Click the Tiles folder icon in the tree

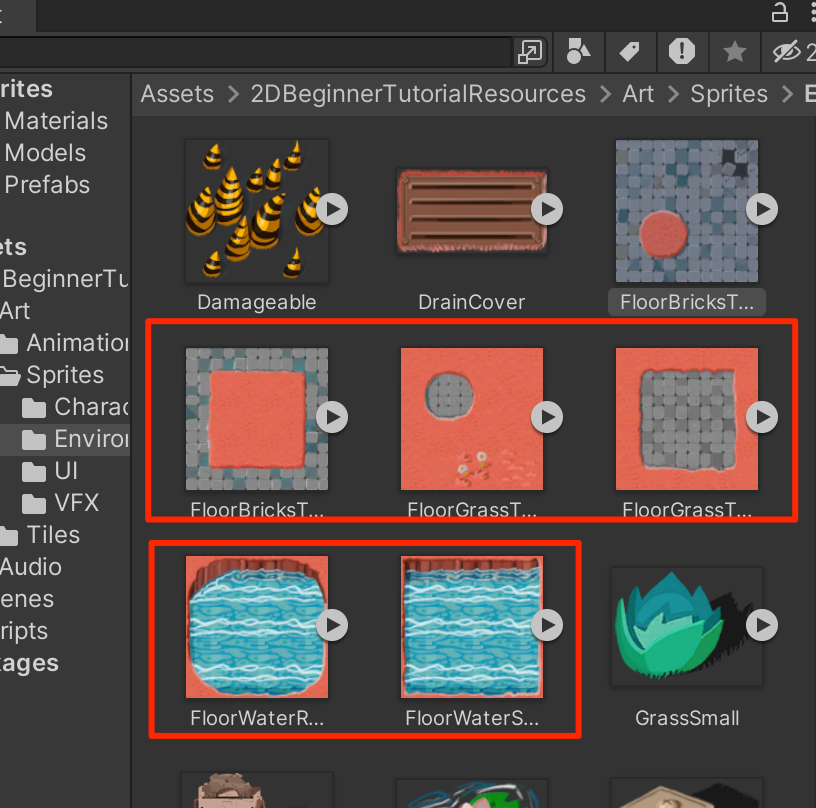(9, 536)
